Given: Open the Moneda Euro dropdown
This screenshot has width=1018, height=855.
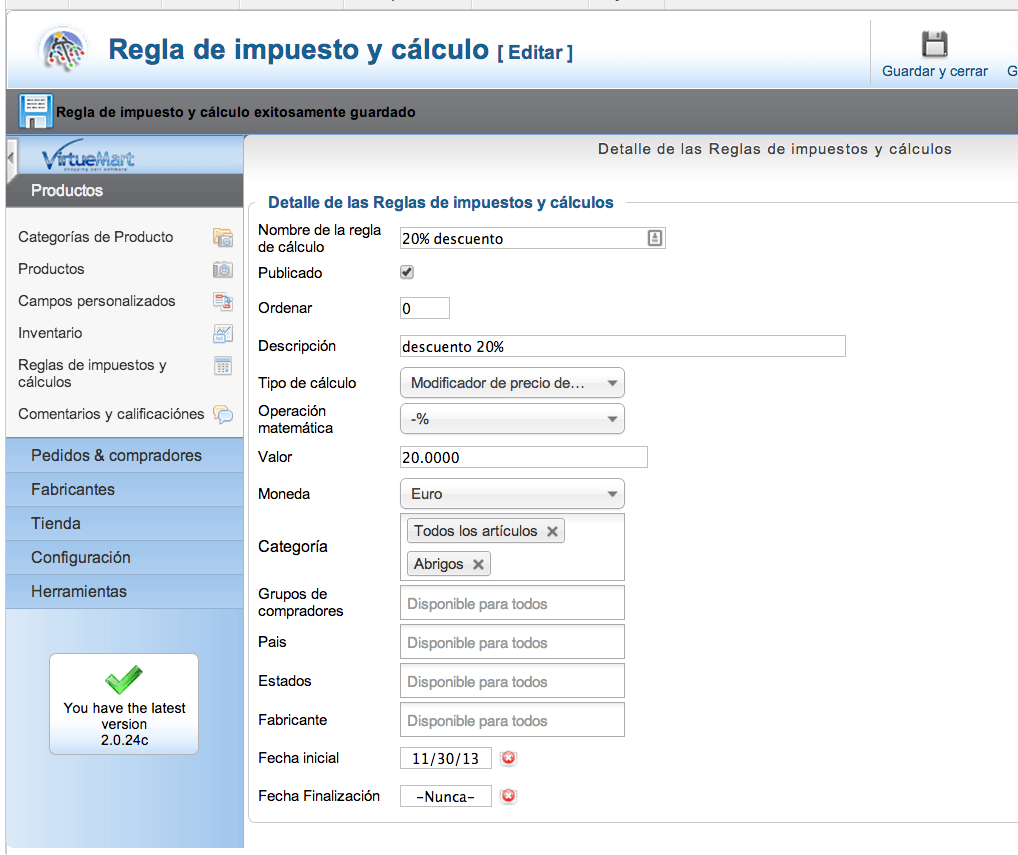Looking at the screenshot, I should 512,494.
